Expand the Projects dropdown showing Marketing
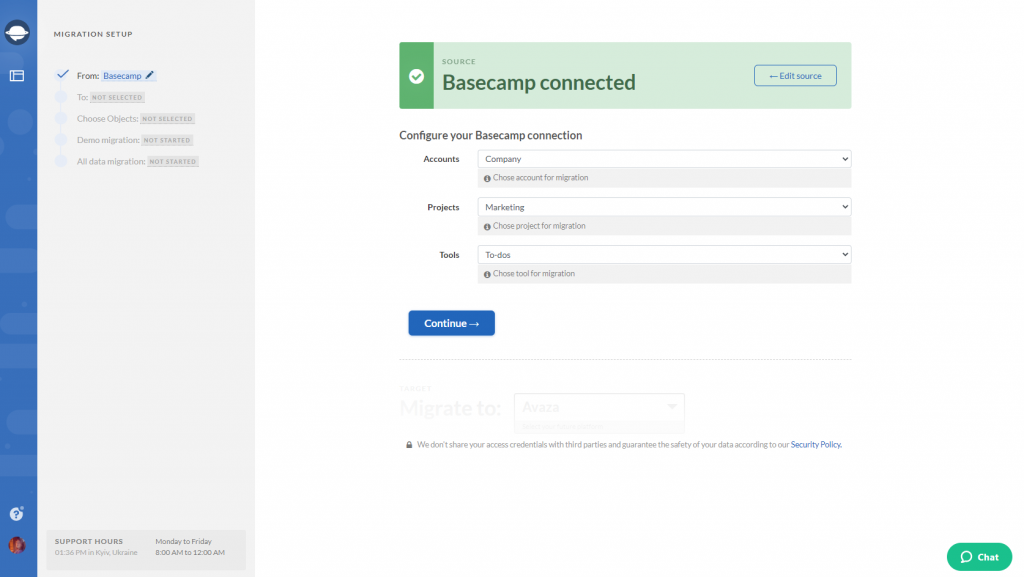This screenshot has width=1024, height=577. 664,207
